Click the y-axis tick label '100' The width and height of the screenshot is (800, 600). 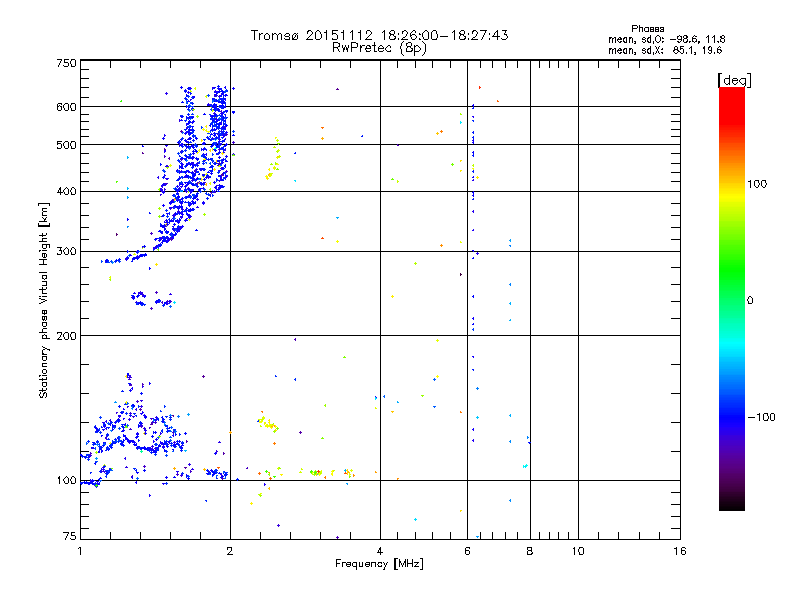pos(66,481)
